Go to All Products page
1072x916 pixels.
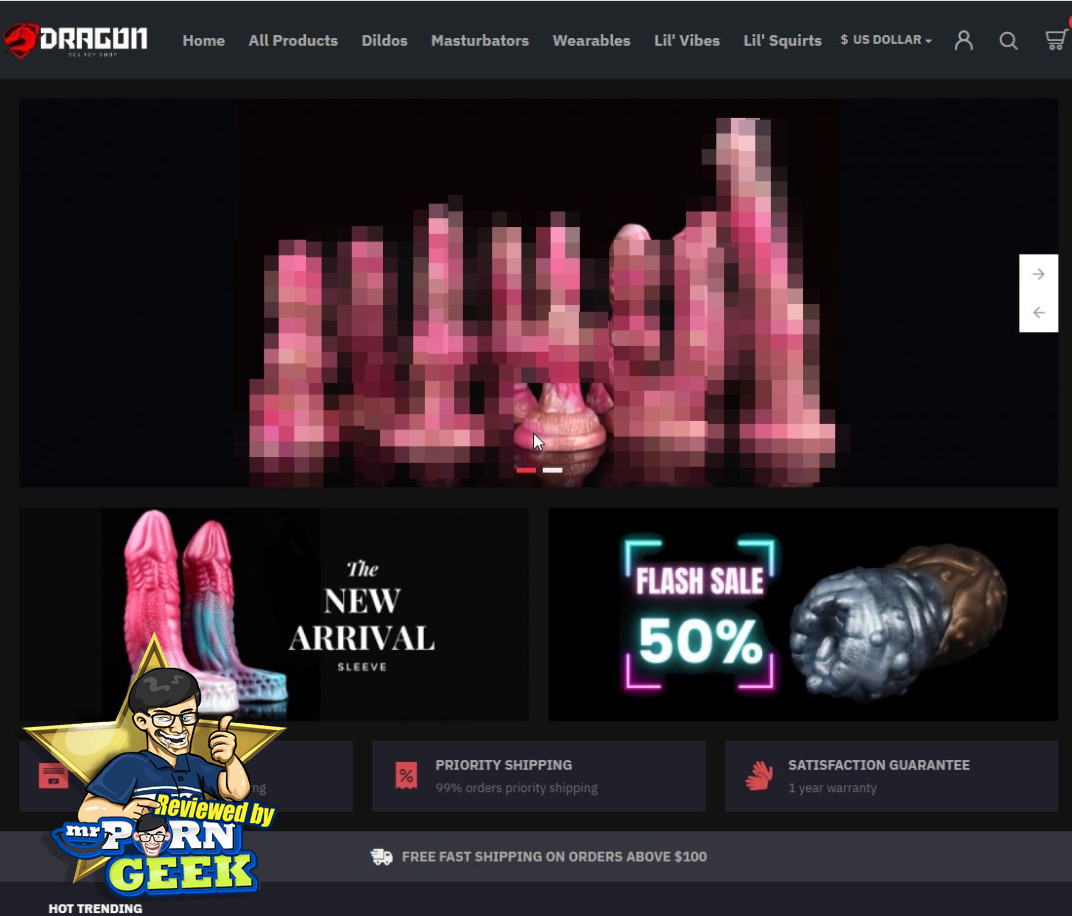293,41
